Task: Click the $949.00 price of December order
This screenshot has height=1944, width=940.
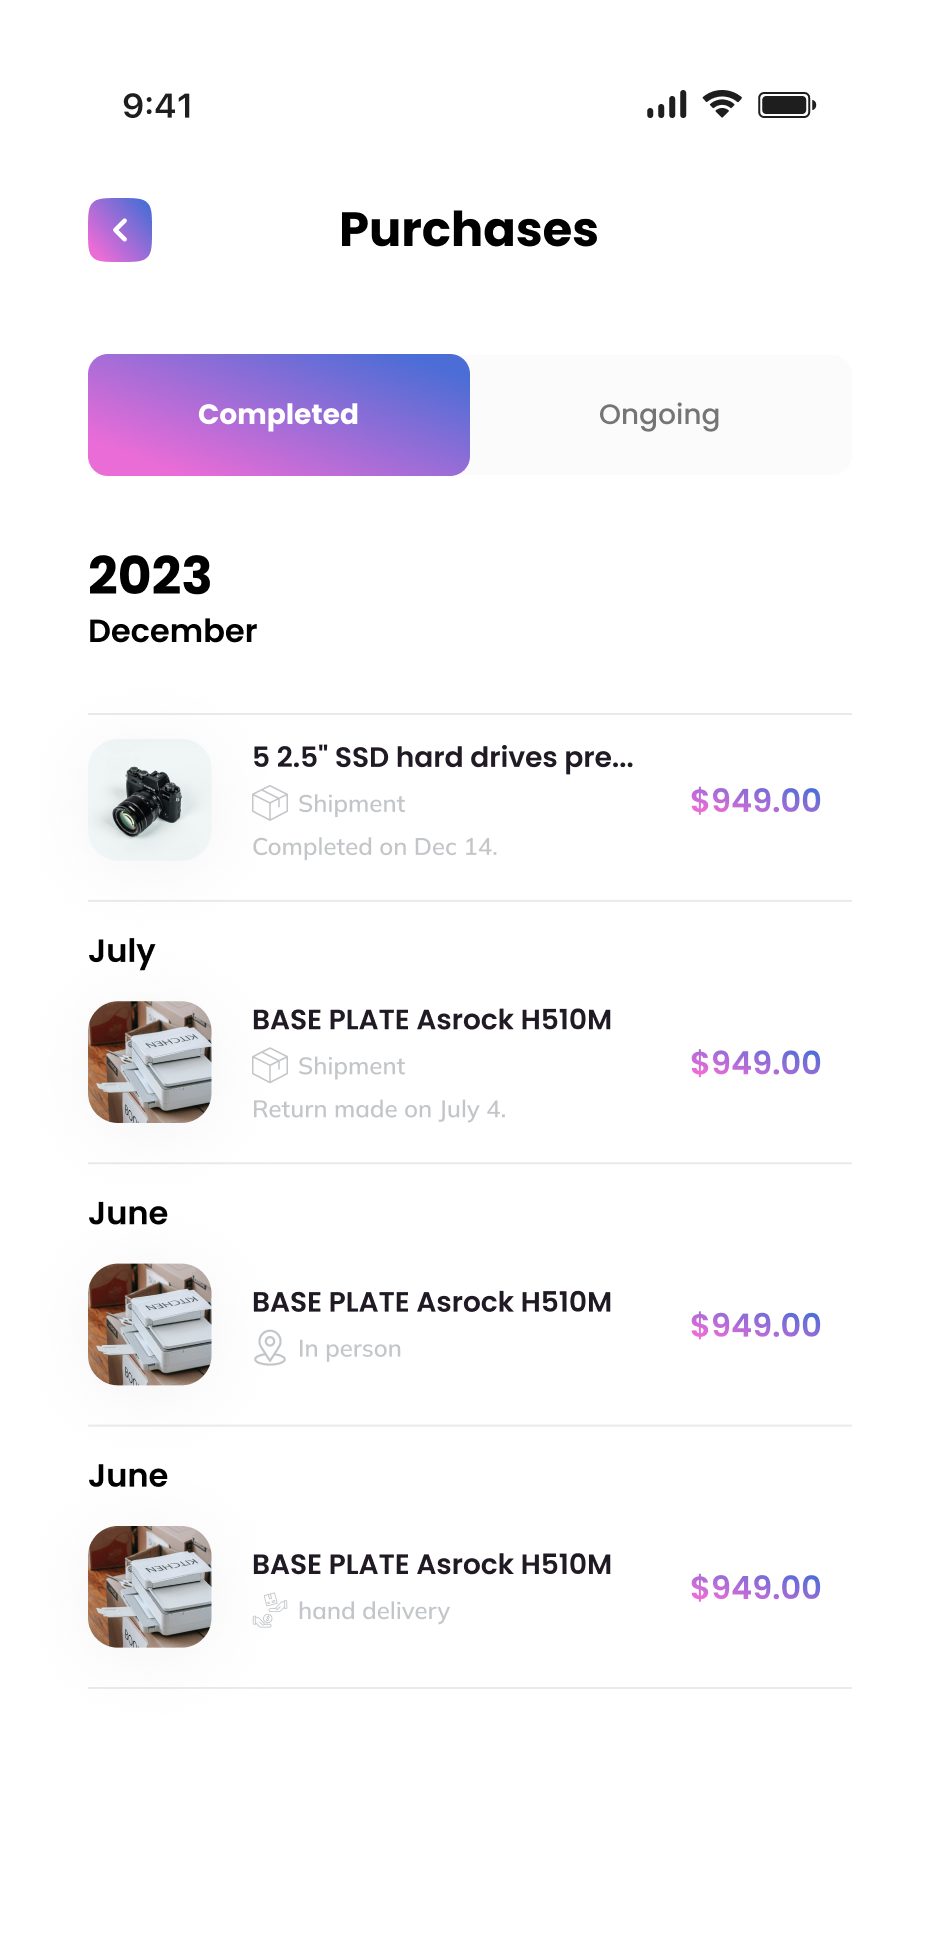Action: click(x=755, y=801)
